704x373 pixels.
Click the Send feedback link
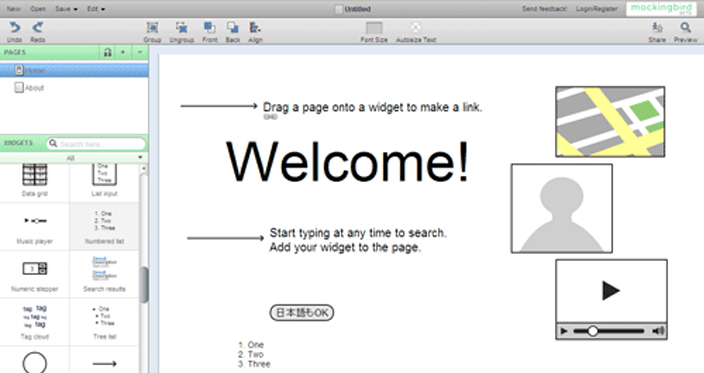pyautogui.click(x=544, y=9)
